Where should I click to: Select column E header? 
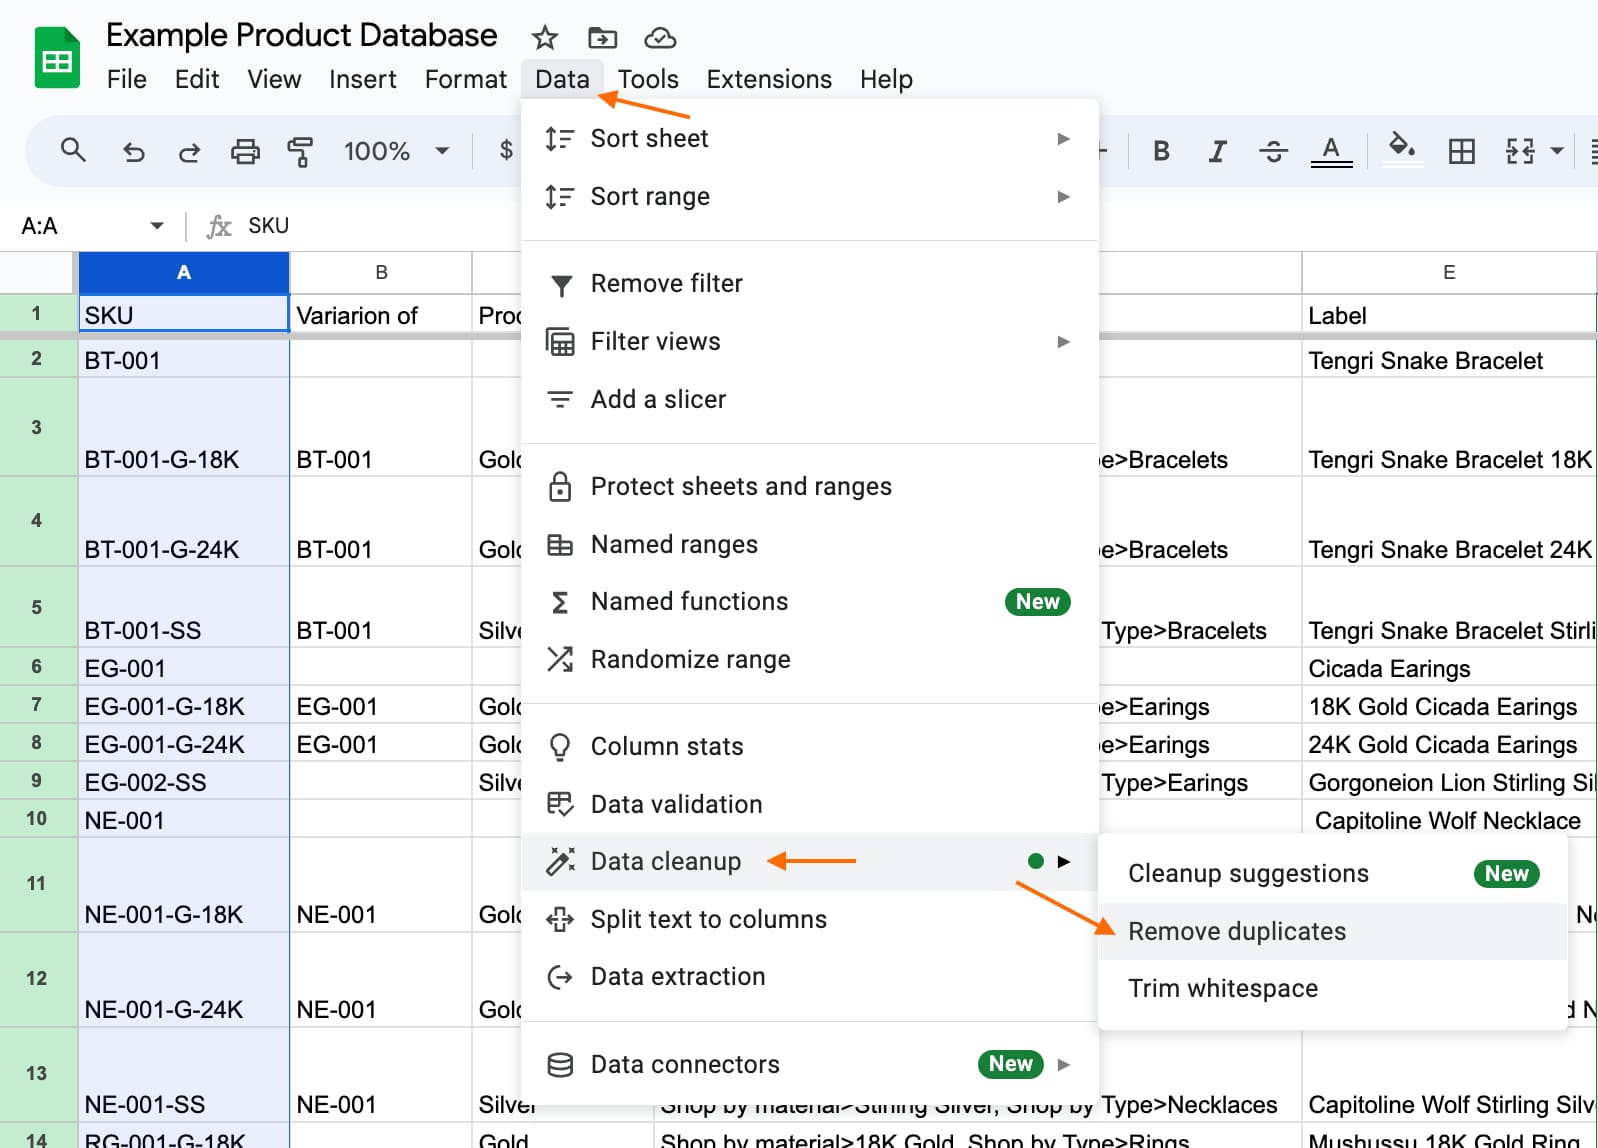tap(1449, 272)
